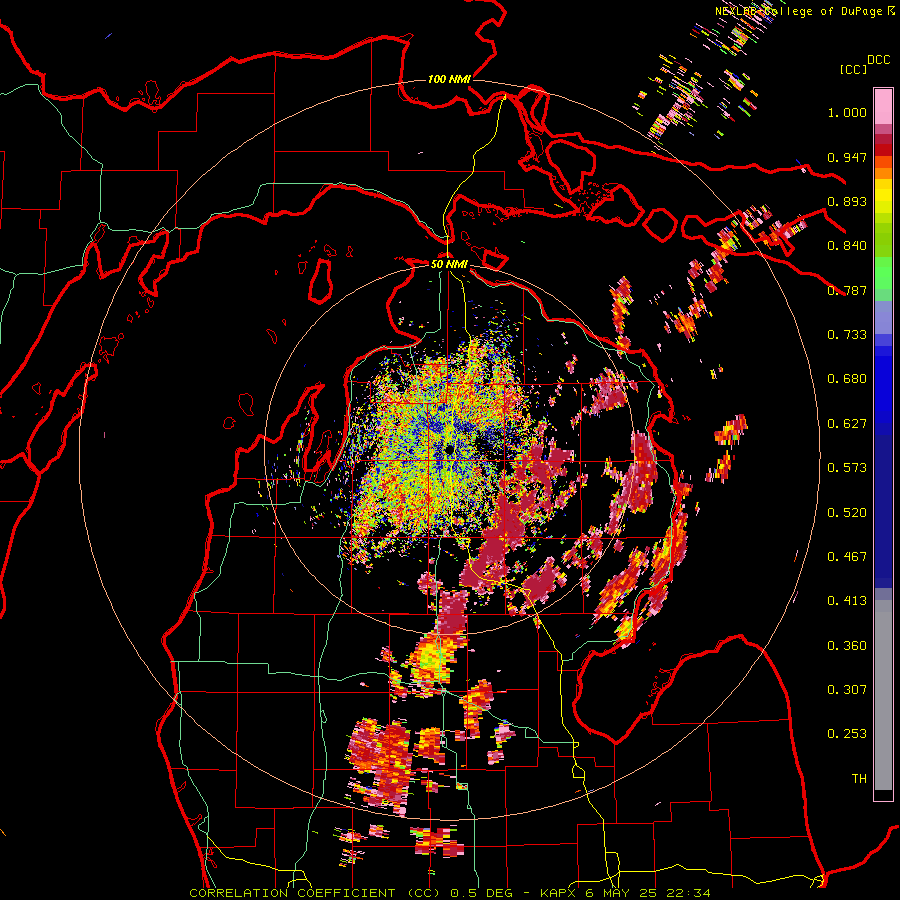Viewport: 900px width, 900px height.
Task: Select the 0.307 scale value
Action: [847, 690]
